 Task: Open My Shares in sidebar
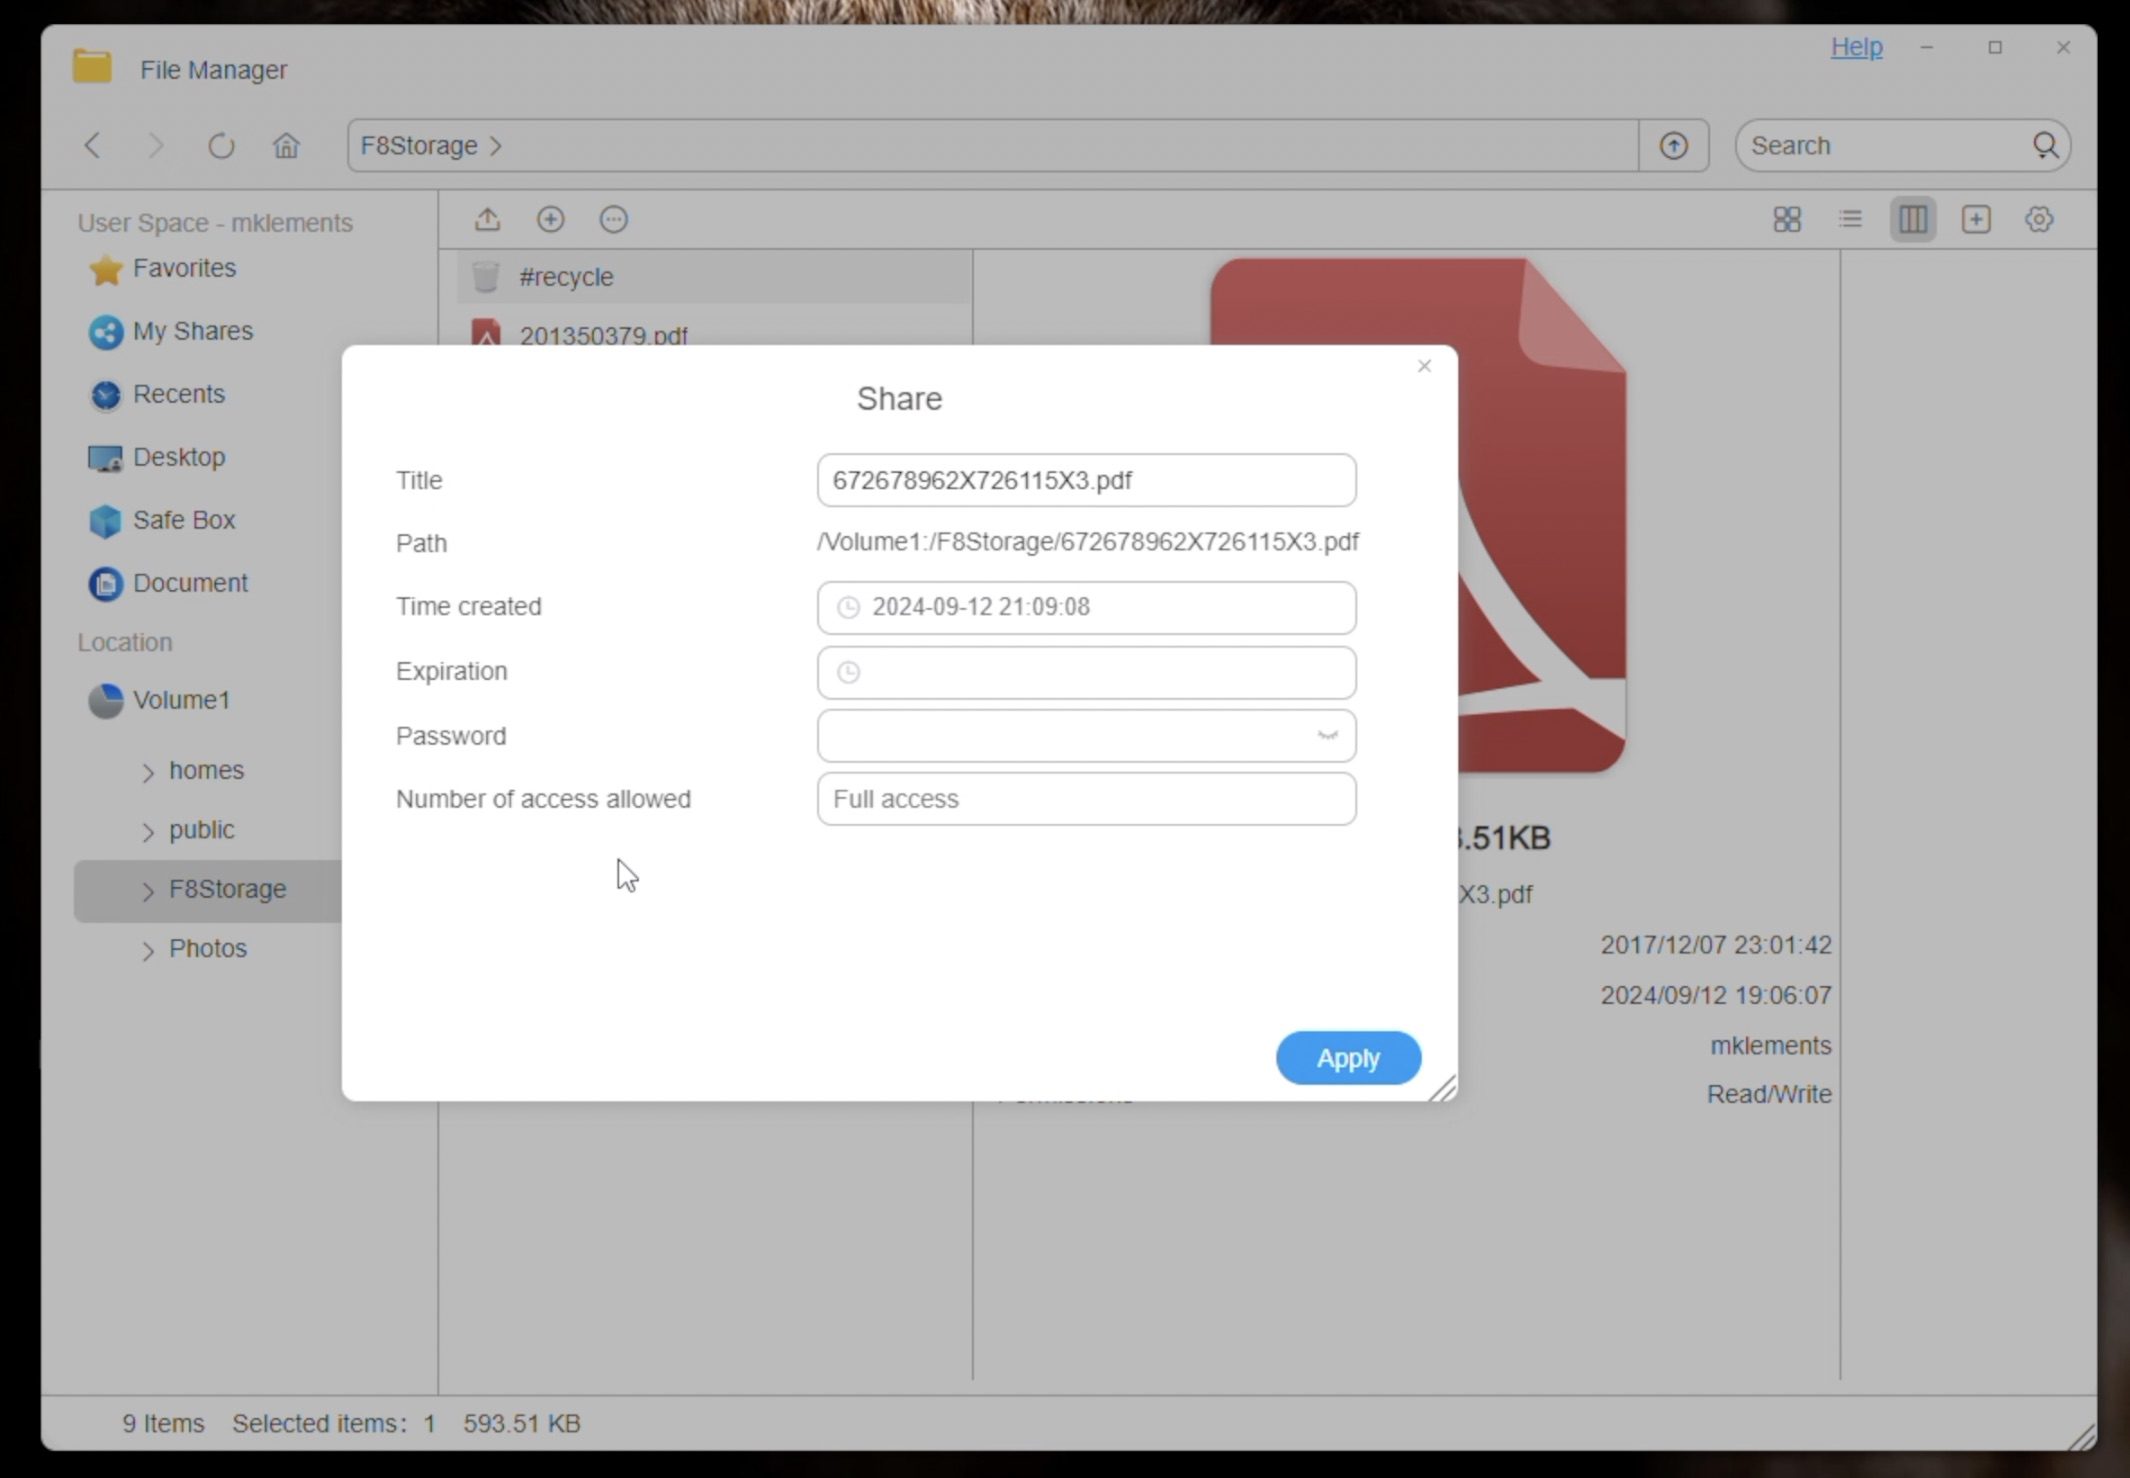click(192, 331)
